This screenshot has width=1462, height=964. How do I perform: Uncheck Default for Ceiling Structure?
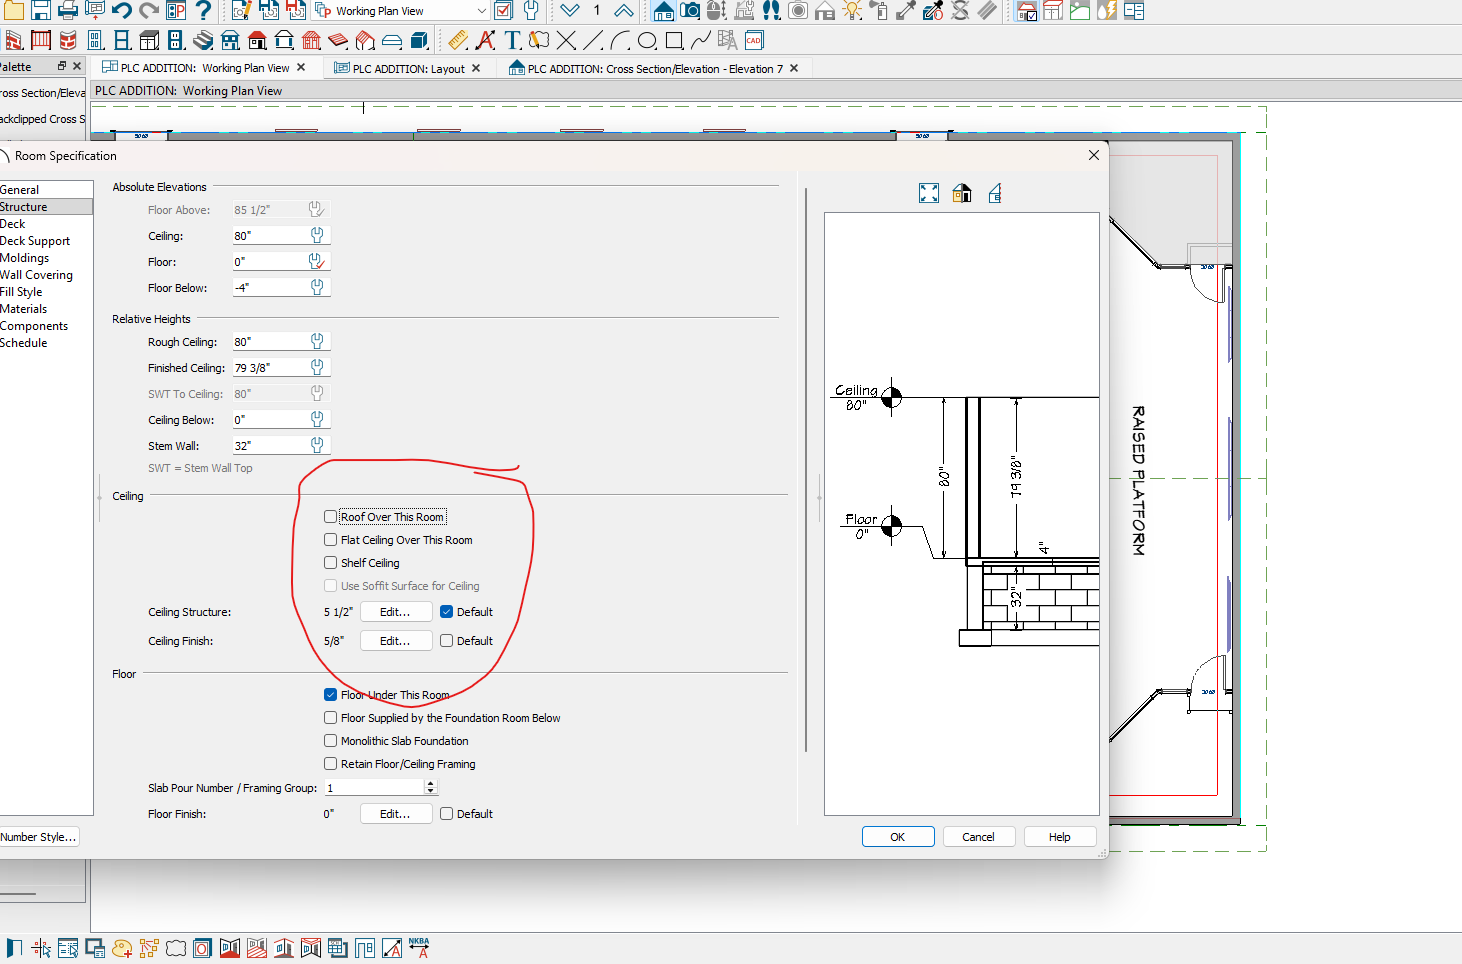(x=447, y=612)
